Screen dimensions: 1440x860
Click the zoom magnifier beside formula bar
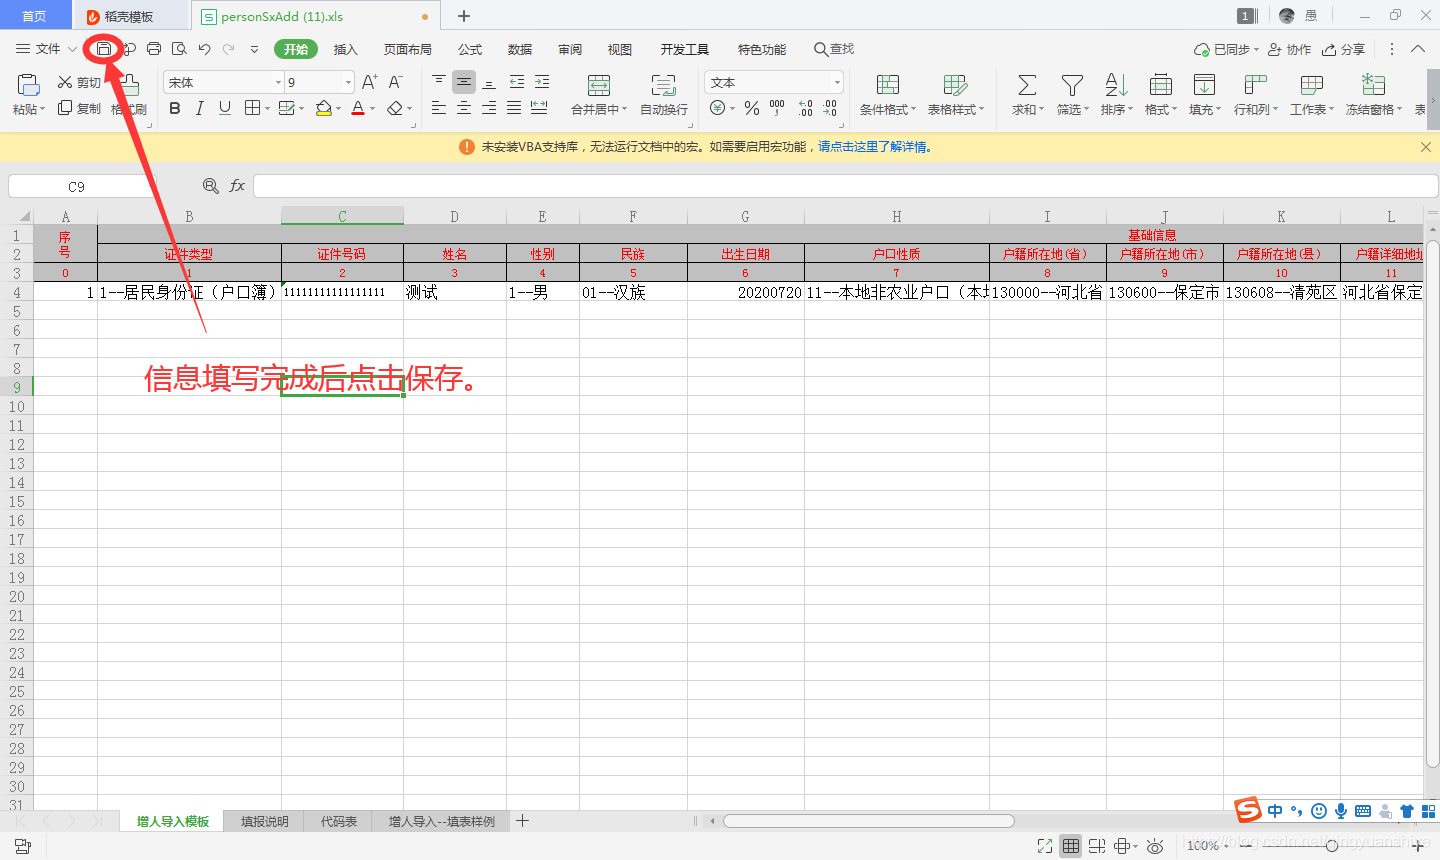coord(210,186)
